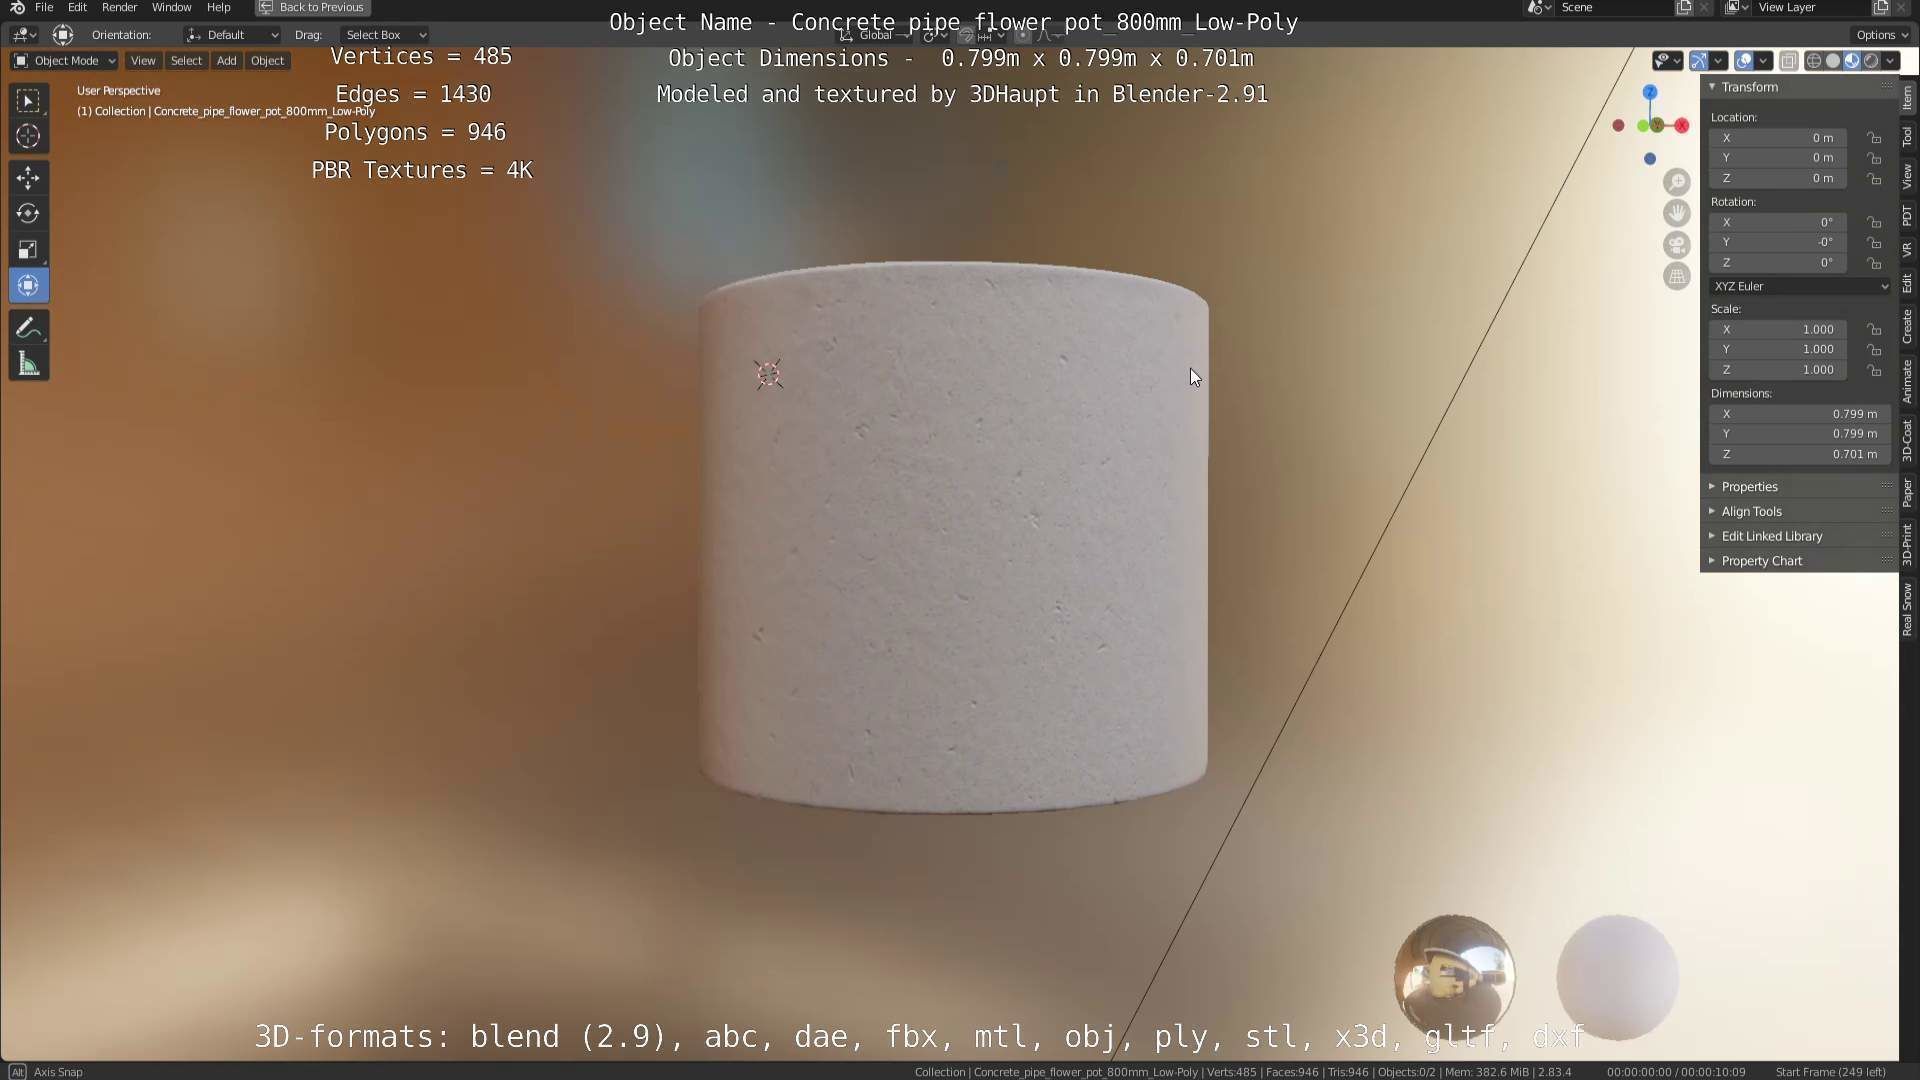Open the viewport View menu
The image size is (1920, 1080).
coord(143,61)
